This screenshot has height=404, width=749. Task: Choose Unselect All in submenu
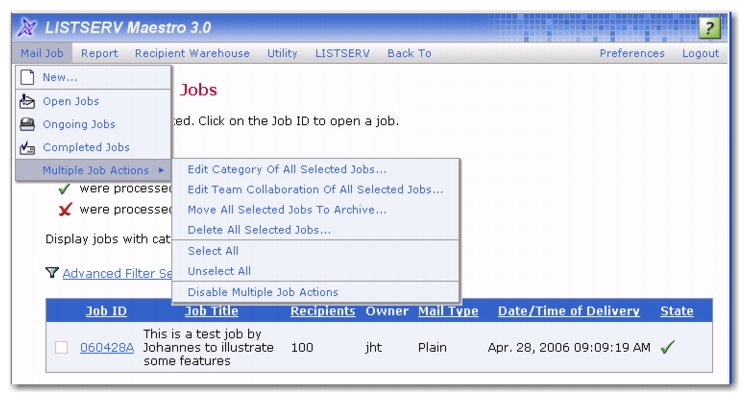point(316,271)
